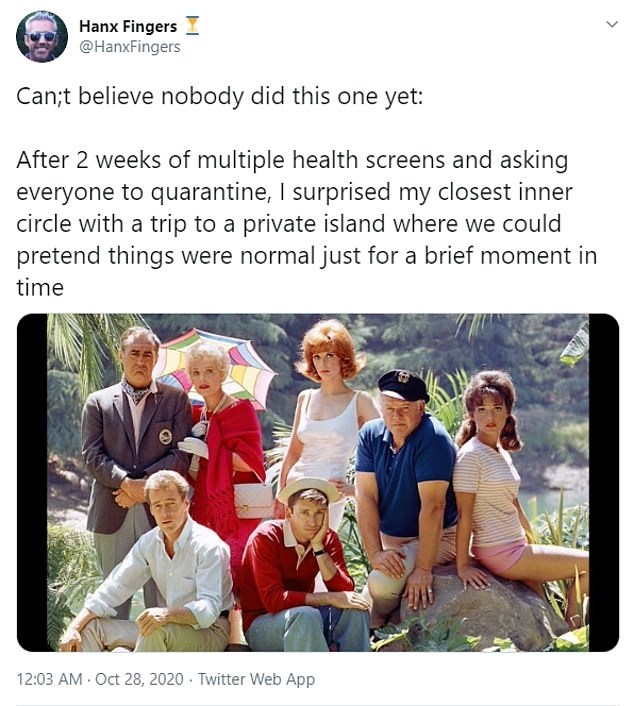Open the Twitter Web App source link
Image resolution: width=634 pixels, height=706 pixels.
pyautogui.click(x=256, y=679)
